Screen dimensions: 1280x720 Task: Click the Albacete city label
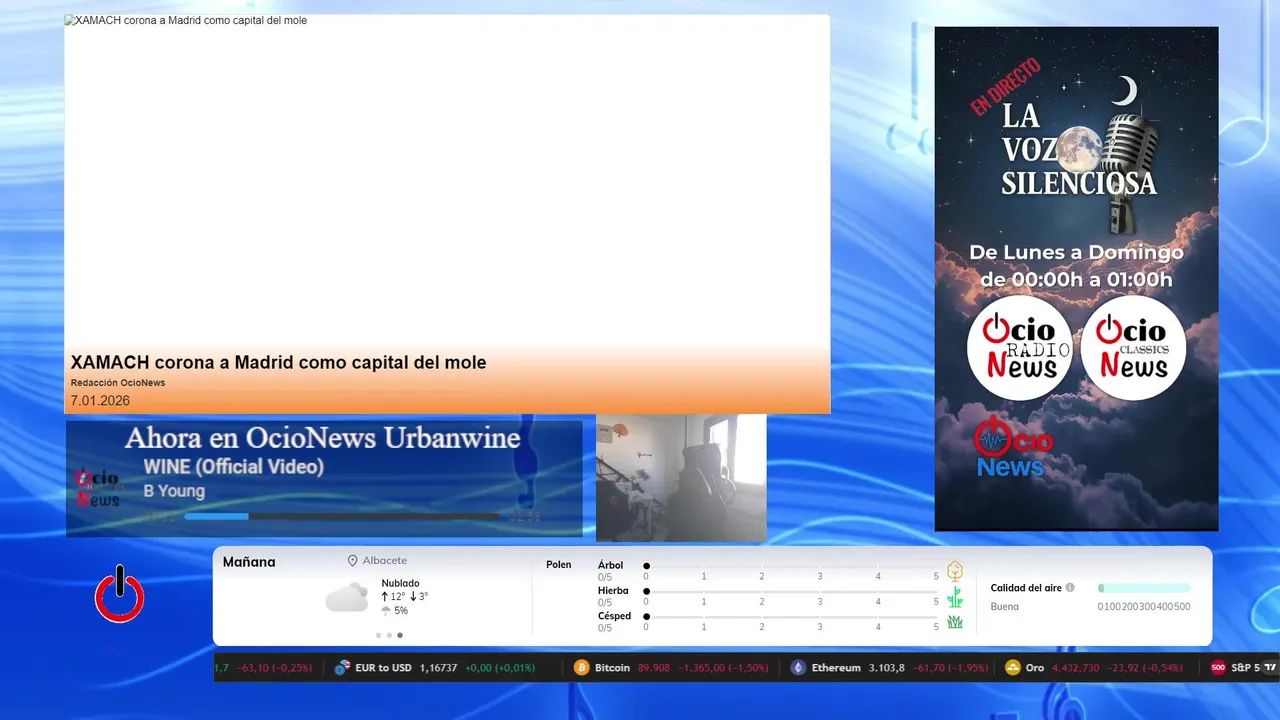click(x=385, y=561)
